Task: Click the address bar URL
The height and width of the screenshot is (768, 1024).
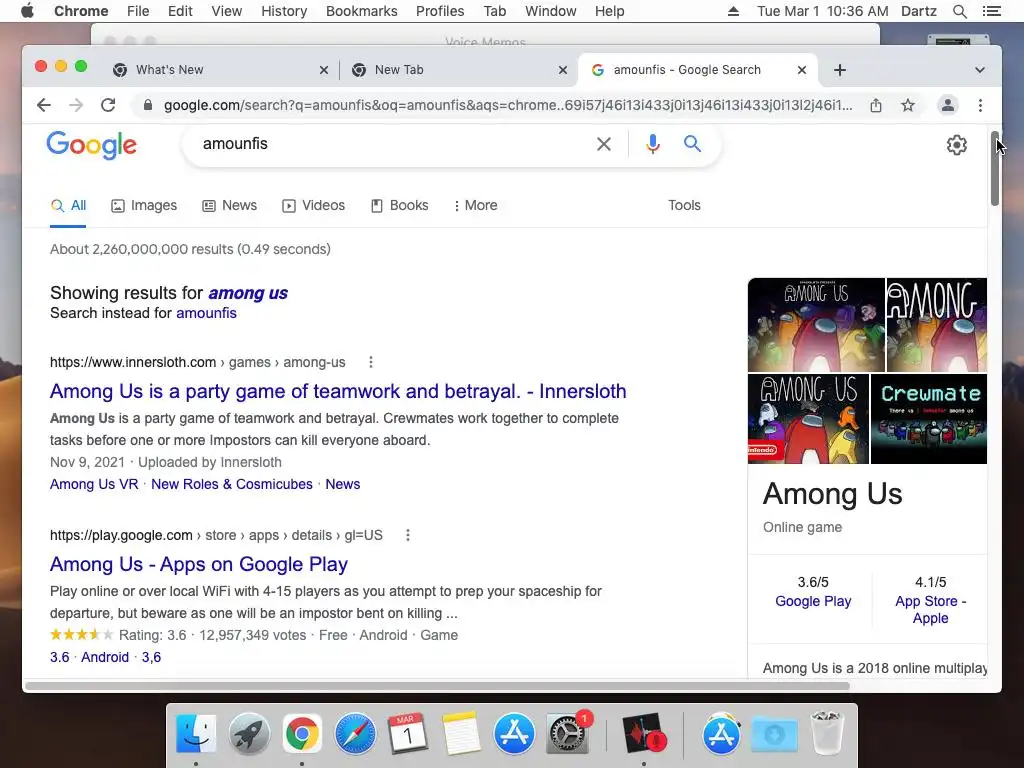Action: tap(508, 105)
